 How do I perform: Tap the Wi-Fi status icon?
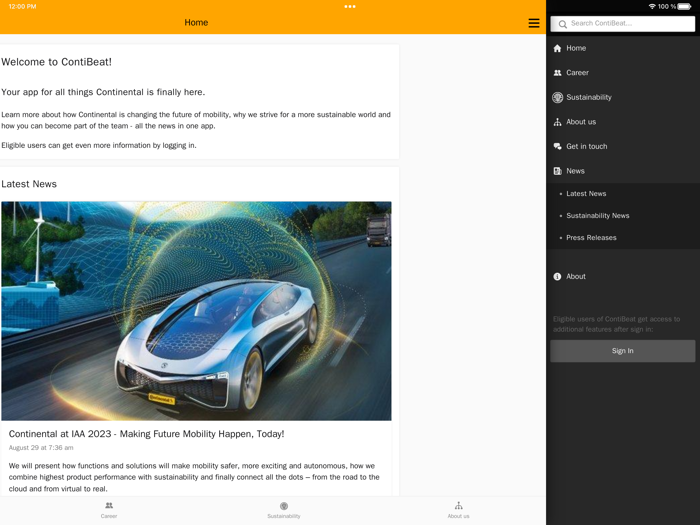(x=652, y=6)
